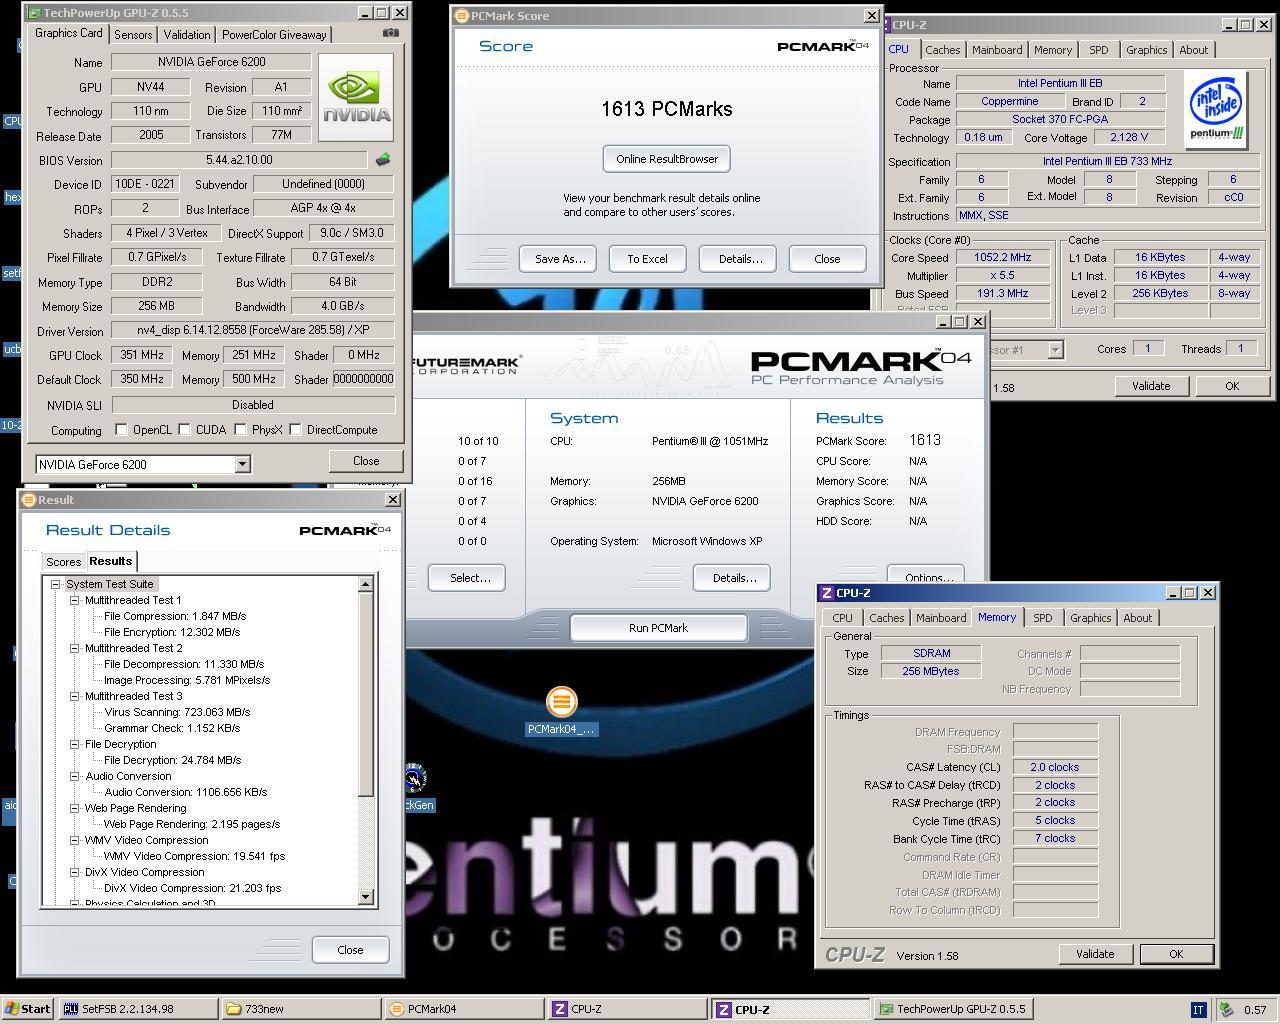The width and height of the screenshot is (1280, 1024).
Task: Collapse the Audio Conversion node
Action: tap(75, 776)
